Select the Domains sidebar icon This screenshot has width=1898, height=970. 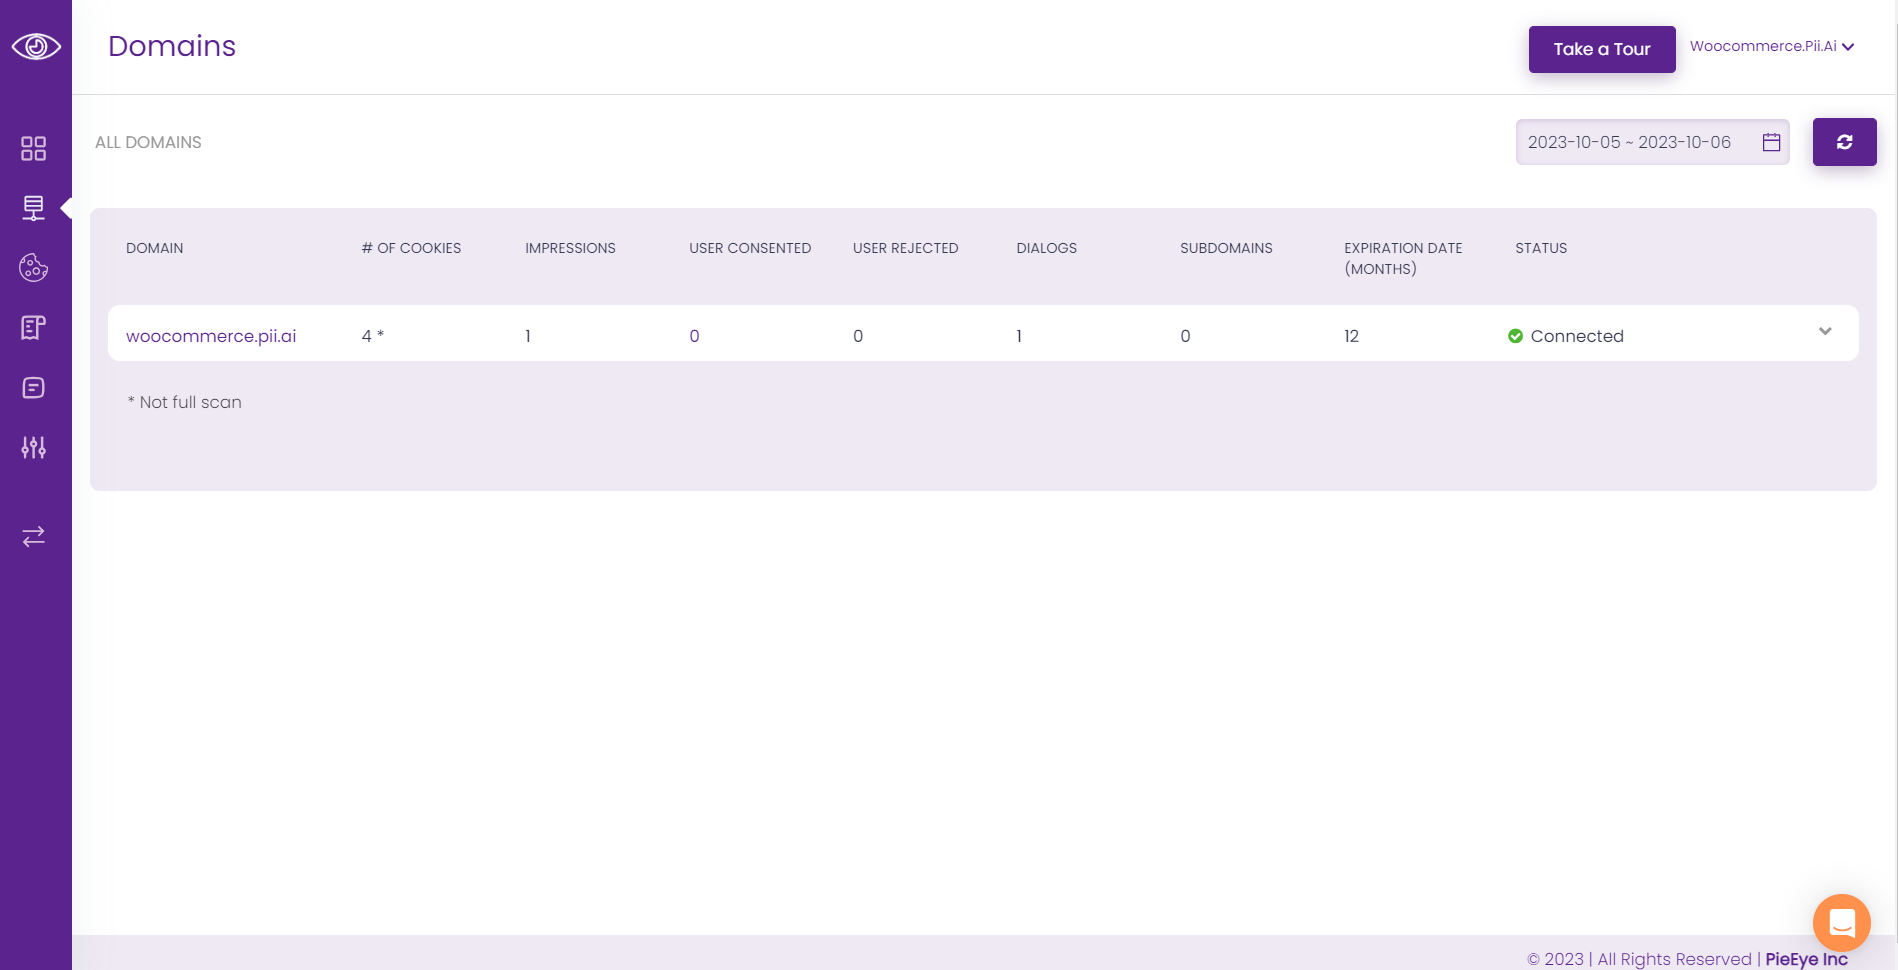click(34, 208)
